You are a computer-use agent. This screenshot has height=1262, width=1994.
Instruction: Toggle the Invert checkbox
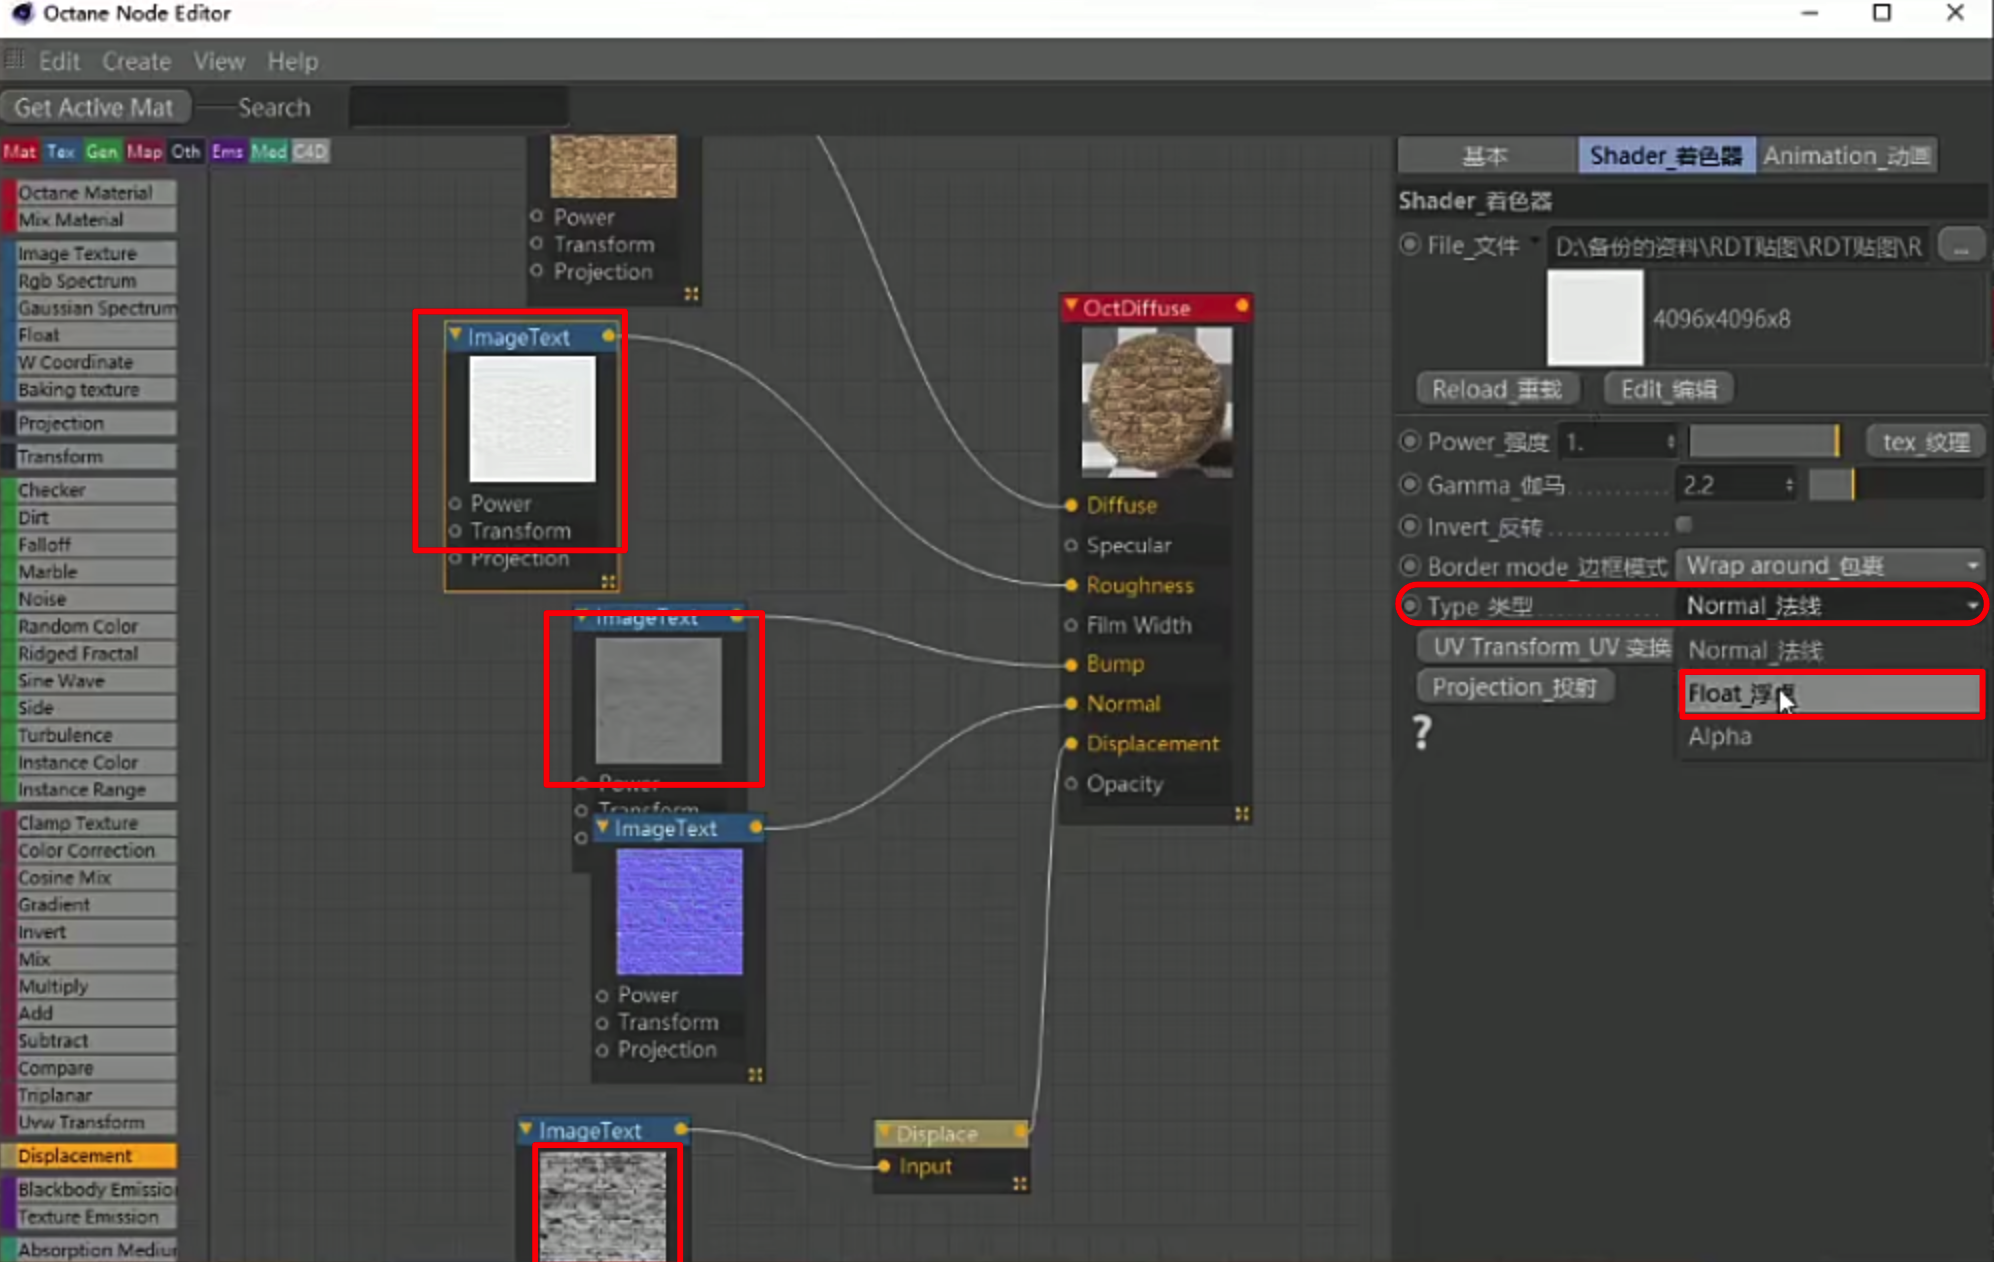click(1684, 525)
